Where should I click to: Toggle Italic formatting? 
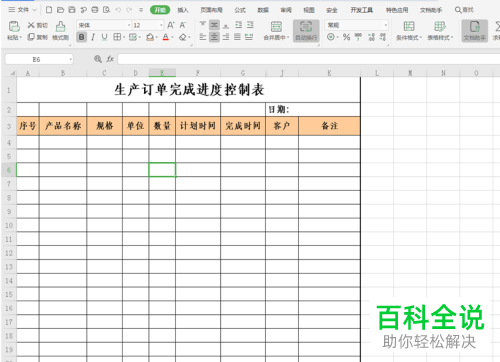coord(93,37)
